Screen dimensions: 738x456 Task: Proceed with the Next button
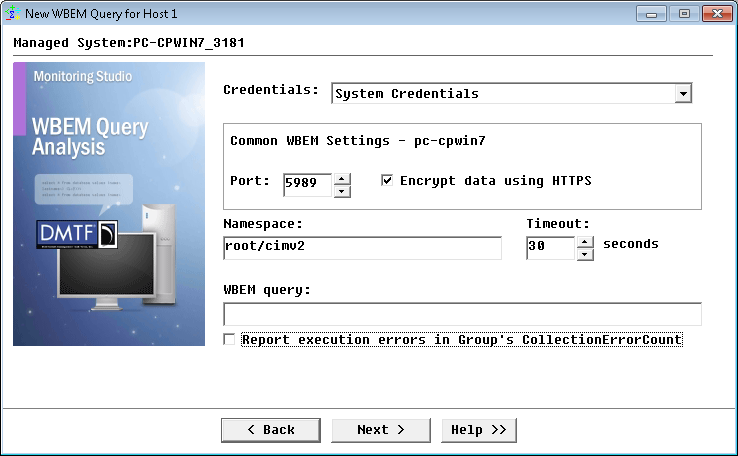(x=381, y=430)
